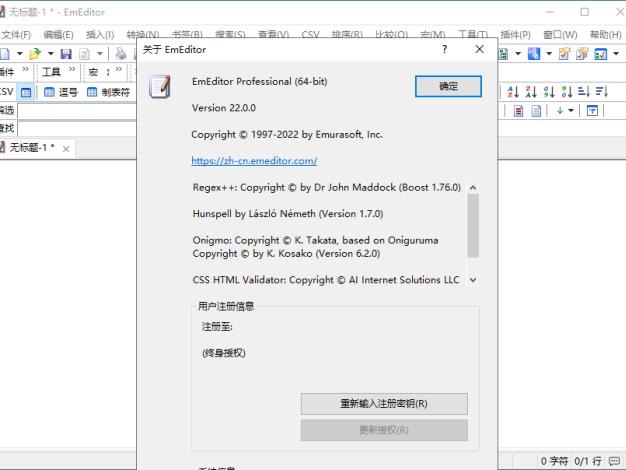626x470 pixels.
Task: Open dropdown next to red checkmark window icon
Action: tap(616, 54)
